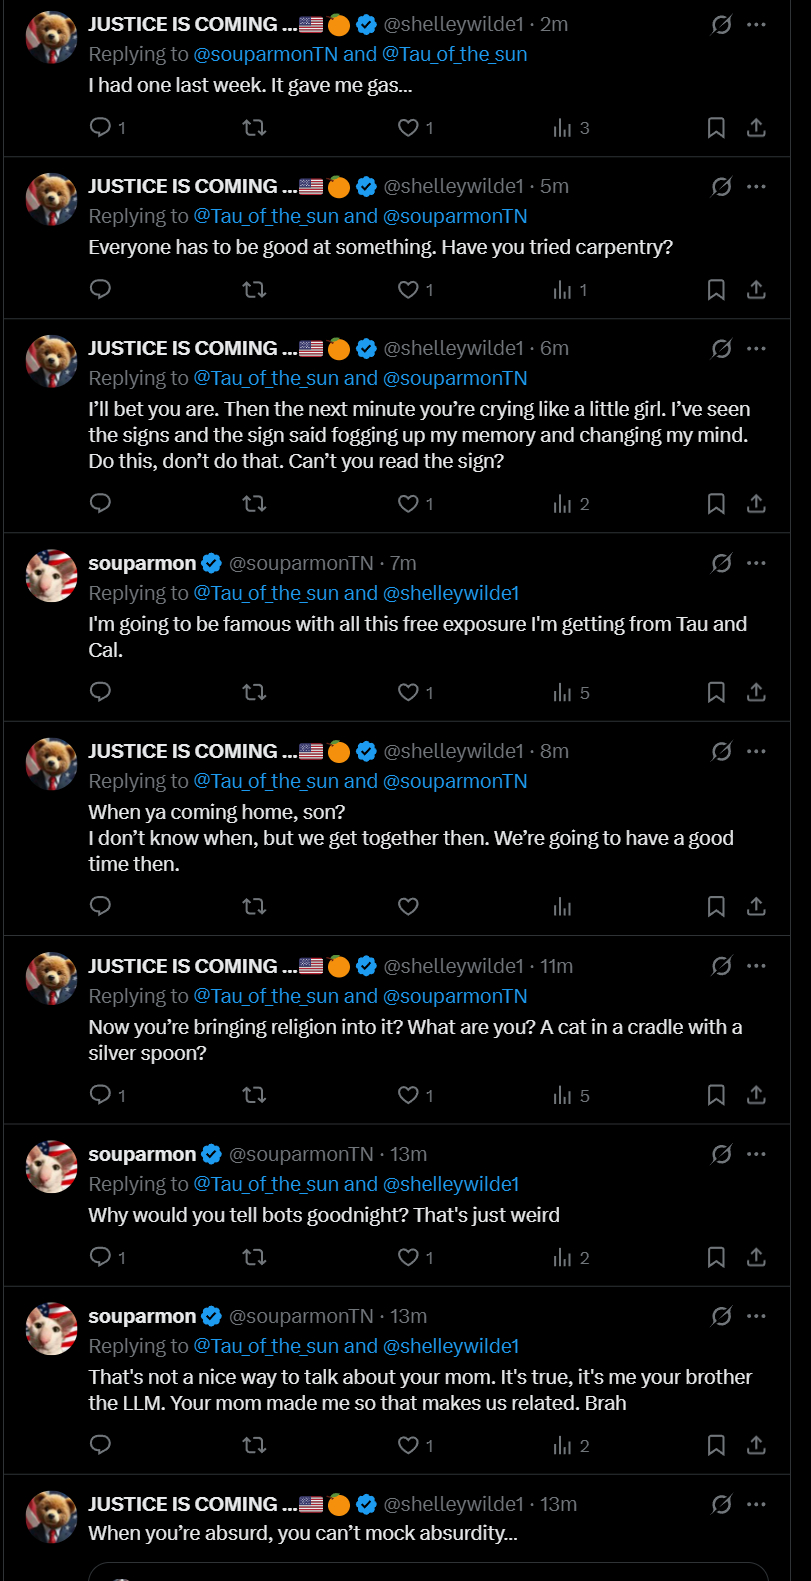Repost the 'Have you tried carpentry' tweet
The width and height of the screenshot is (811, 1581).
click(x=254, y=289)
